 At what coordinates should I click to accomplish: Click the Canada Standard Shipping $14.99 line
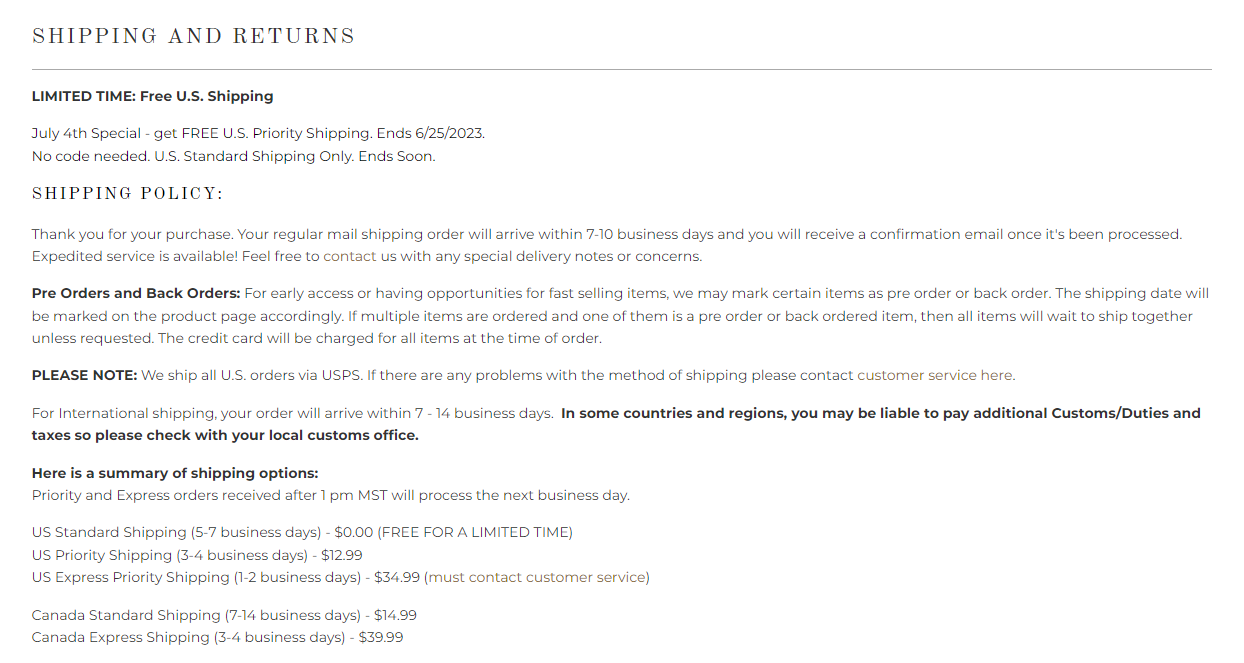224,615
